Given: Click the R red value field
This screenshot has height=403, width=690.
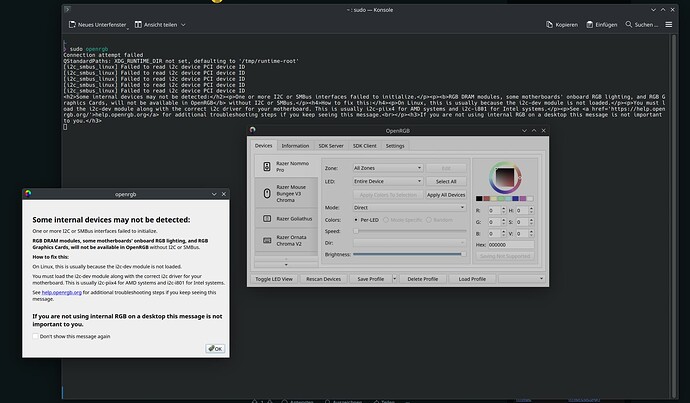Looking at the screenshot, I should [497, 210].
